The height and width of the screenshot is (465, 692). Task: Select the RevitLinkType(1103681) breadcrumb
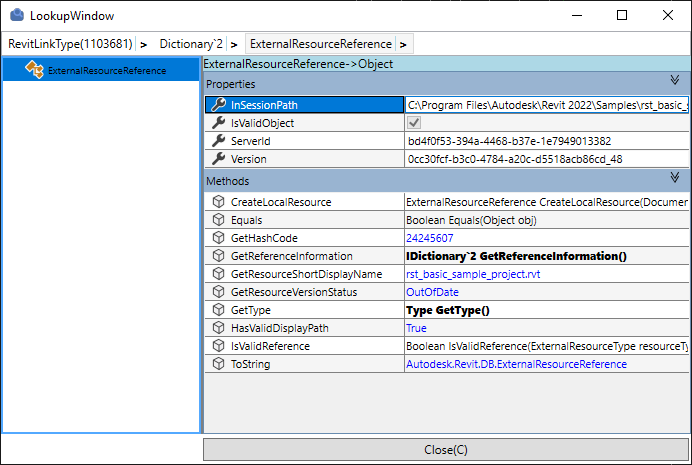(69, 44)
